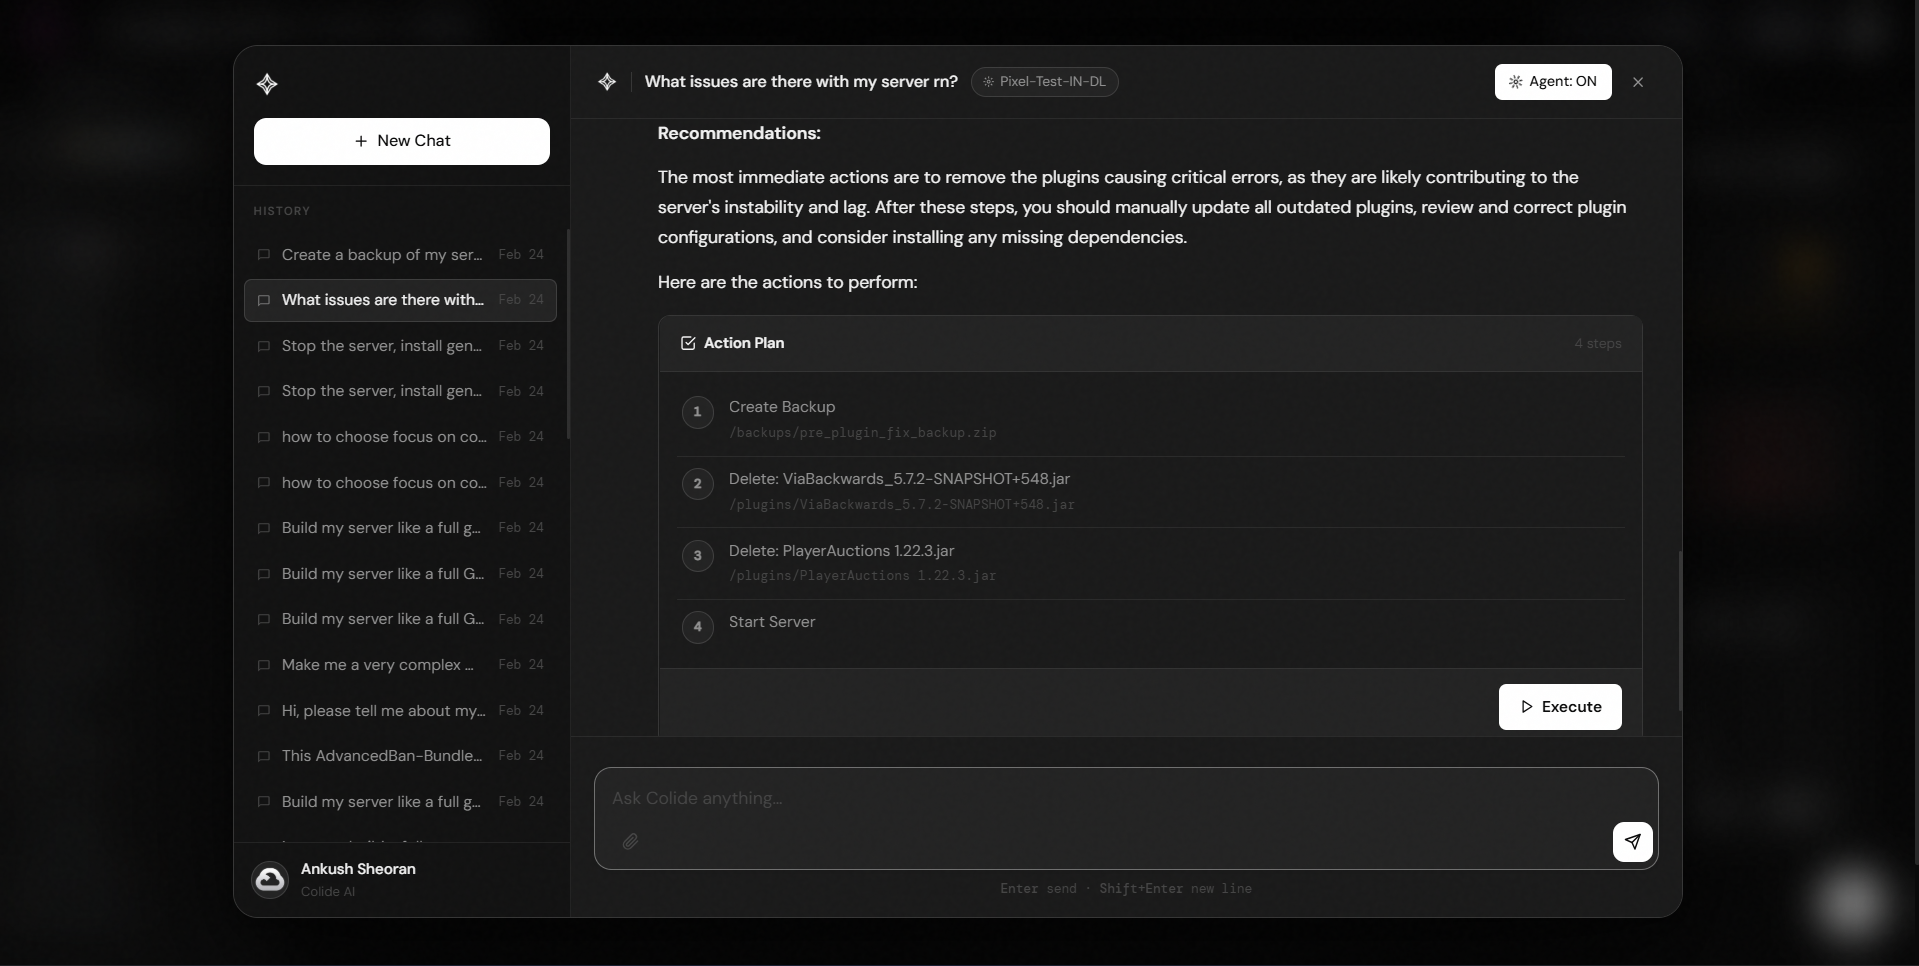Click the send paper-plane button
The width and height of the screenshot is (1919, 966).
1632,842
